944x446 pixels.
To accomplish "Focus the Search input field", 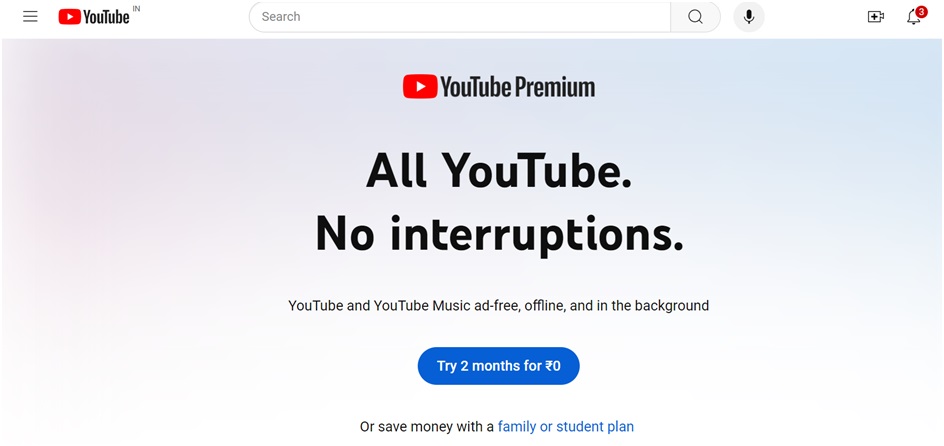I will point(460,17).
